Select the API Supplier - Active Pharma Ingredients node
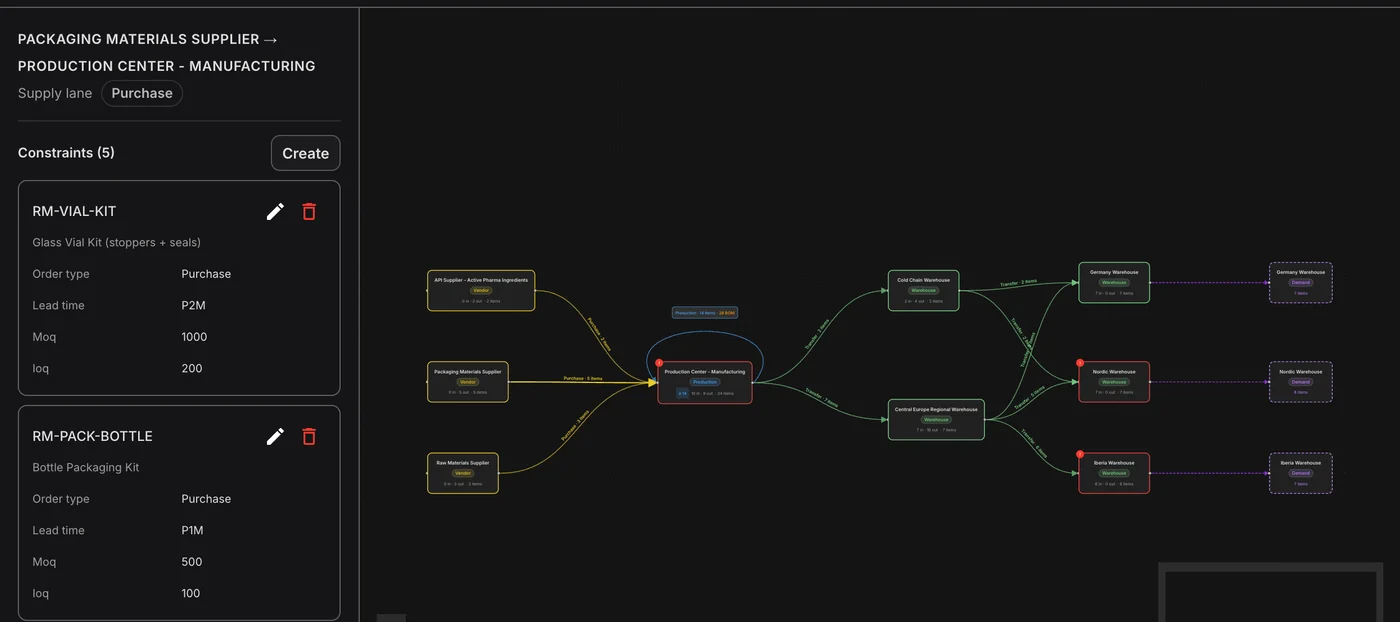 tap(481, 290)
